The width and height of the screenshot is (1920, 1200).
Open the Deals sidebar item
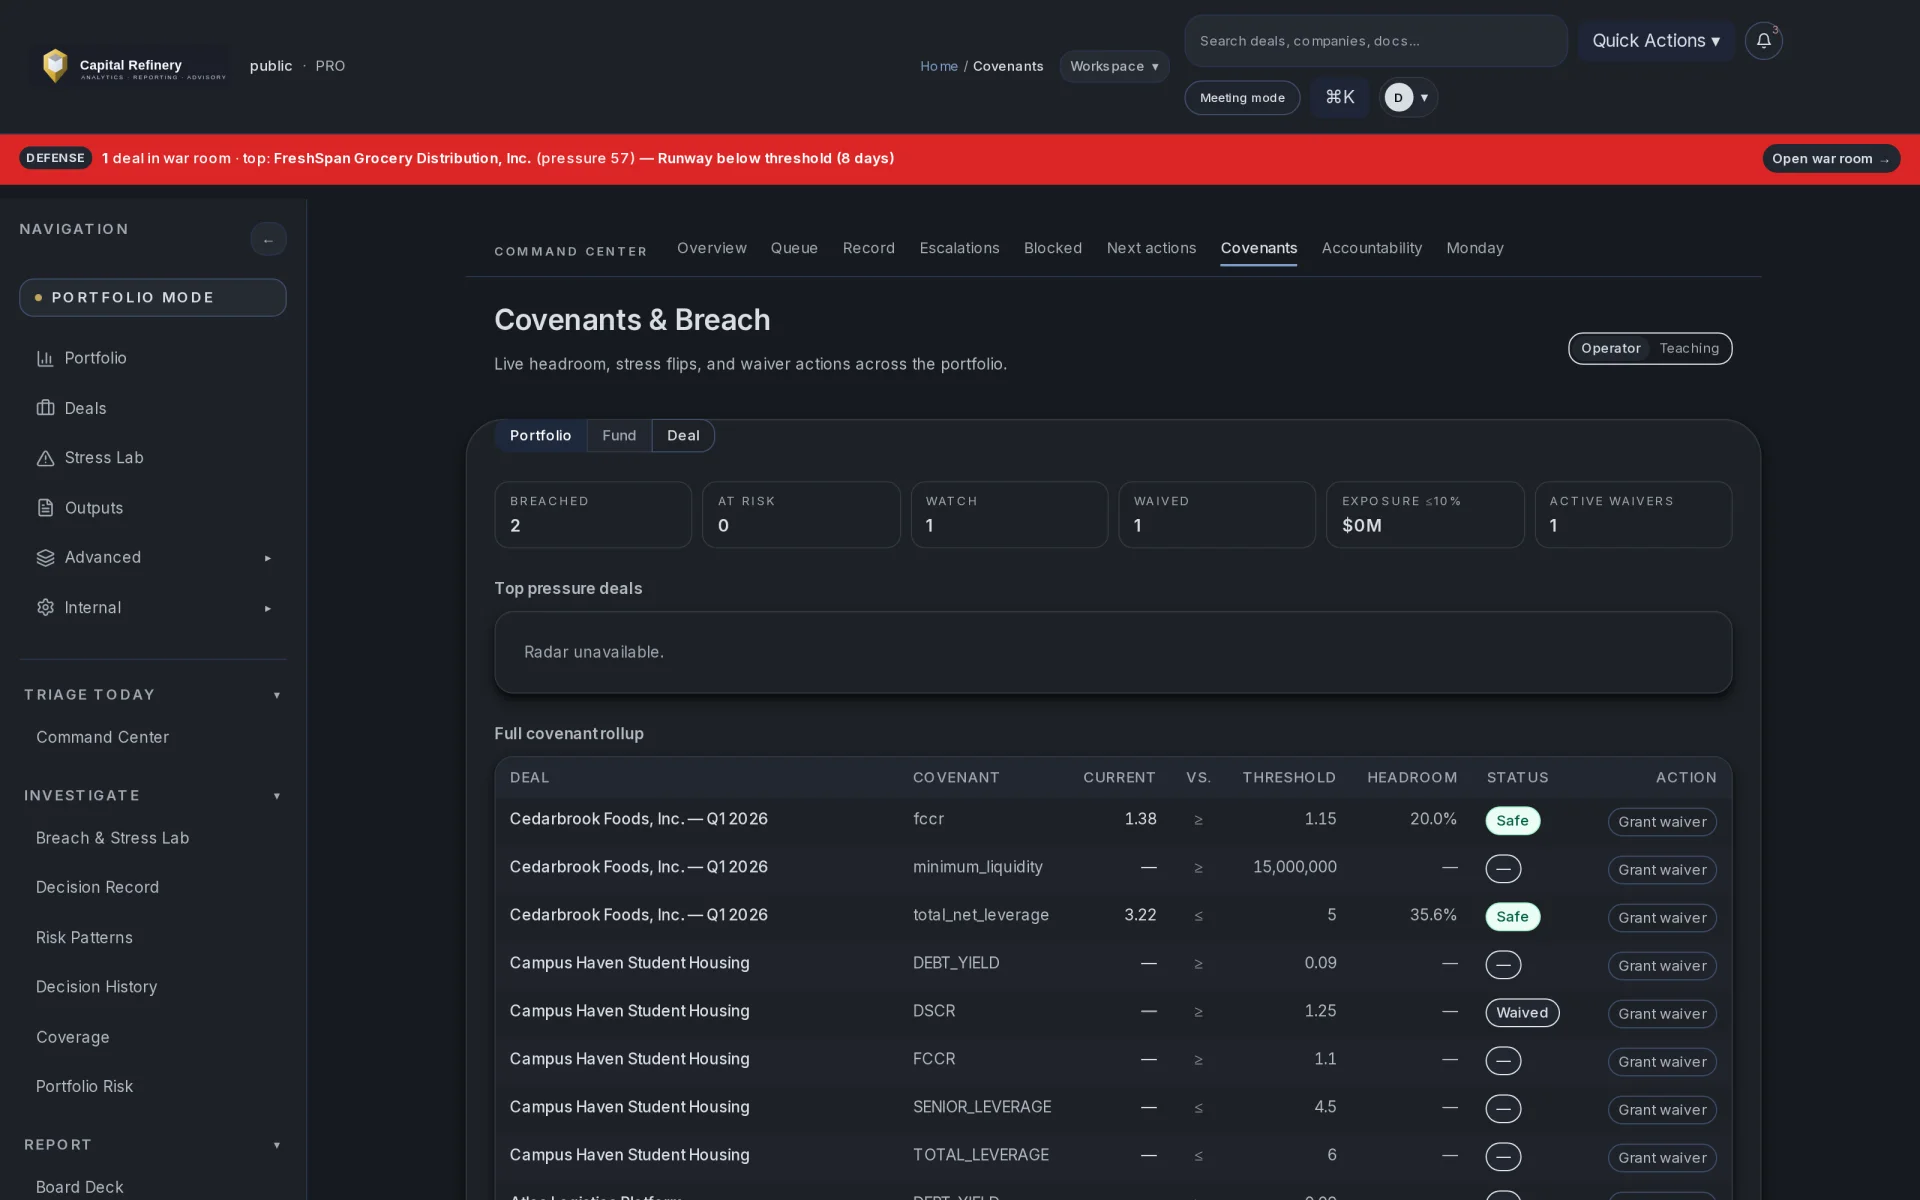tap(153, 408)
